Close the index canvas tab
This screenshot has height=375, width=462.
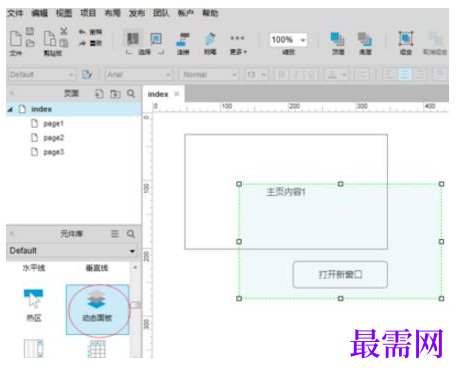pos(177,94)
